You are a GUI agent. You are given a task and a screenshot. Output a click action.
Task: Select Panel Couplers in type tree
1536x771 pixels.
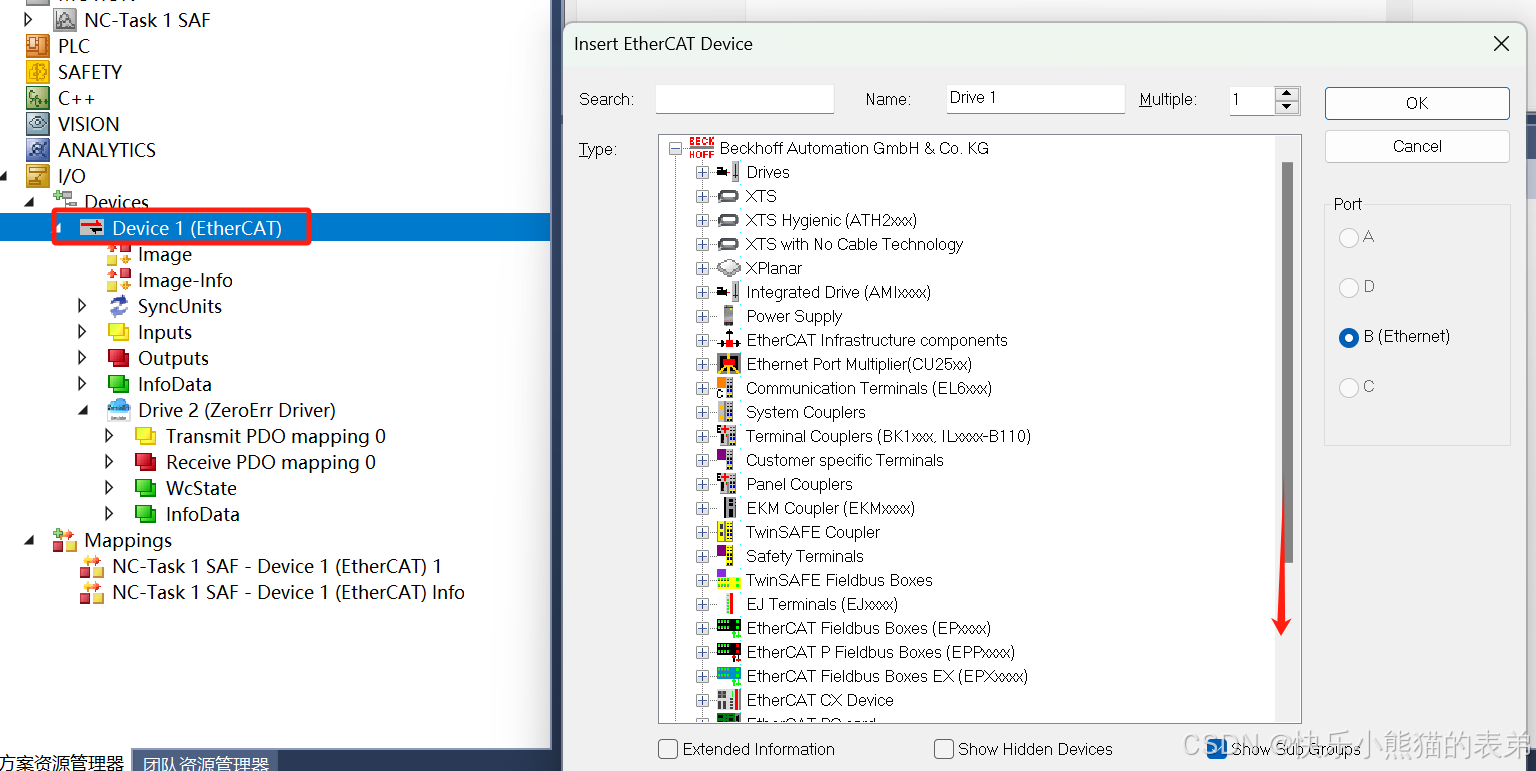pyautogui.click(x=799, y=484)
